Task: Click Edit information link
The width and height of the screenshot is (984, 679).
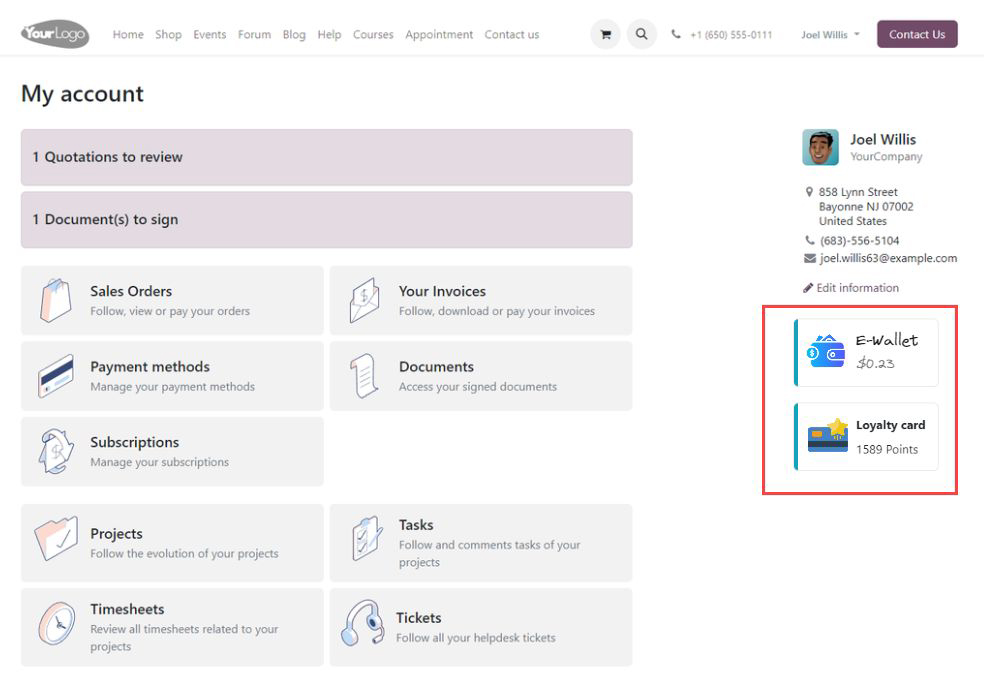Action: pos(857,288)
